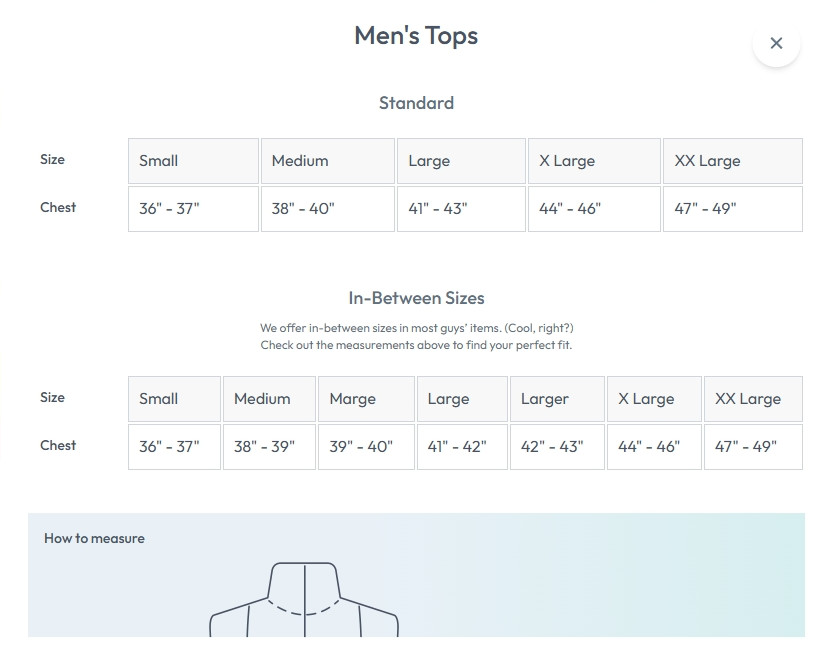
Task: Click the in-between sizes description text
Action: [x=416, y=336]
